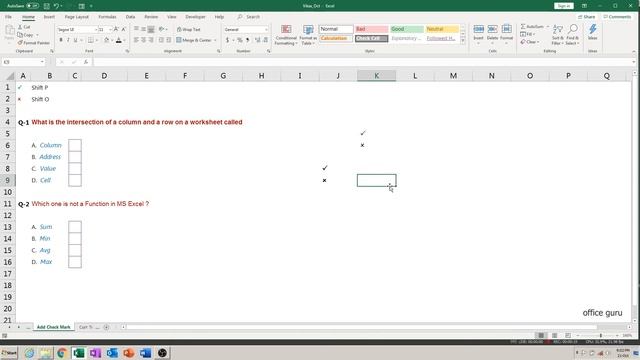Click Decrease Decimal icon
The image size is (640, 360).
tap(266, 40)
